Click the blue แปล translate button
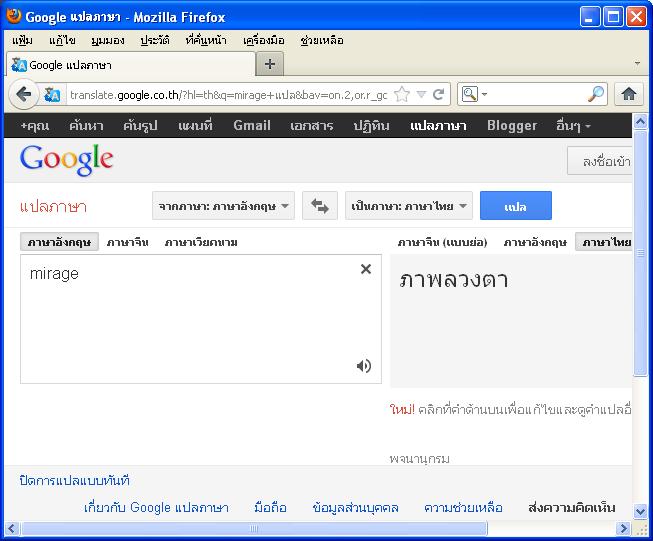Image resolution: width=653 pixels, height=541 pixels. 516,206
